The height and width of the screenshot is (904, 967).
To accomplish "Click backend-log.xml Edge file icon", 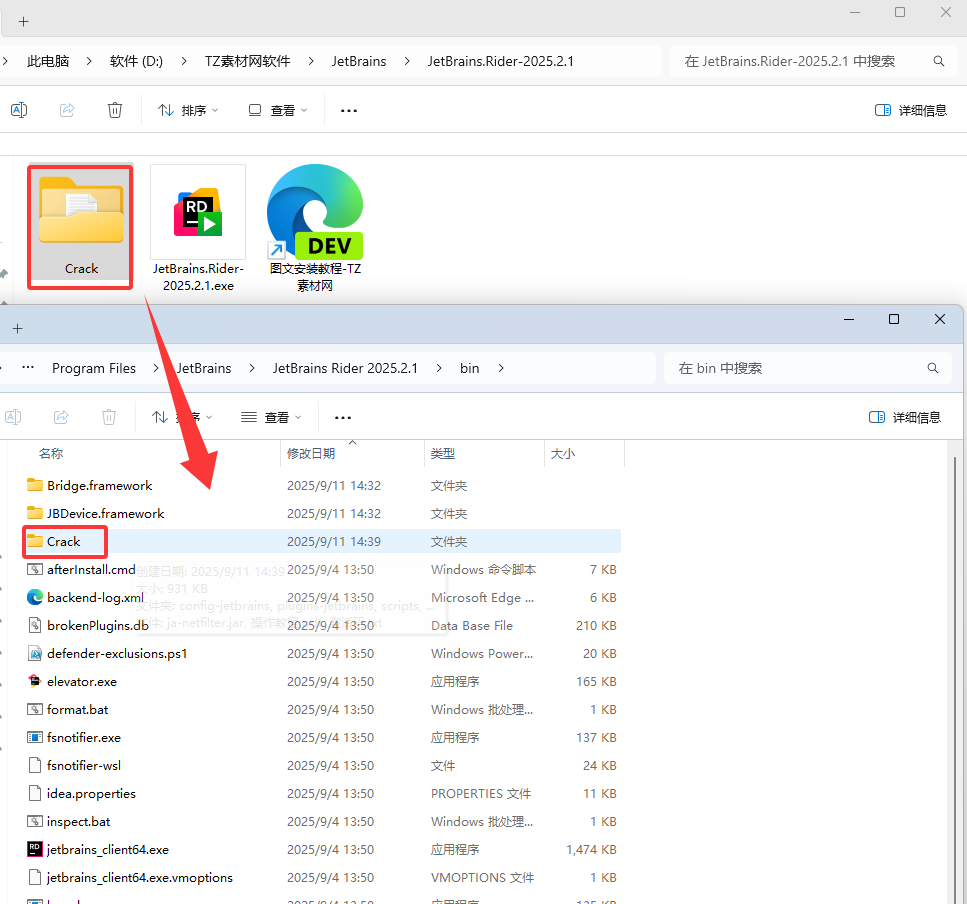I will pyautogui.click(x=35, y=597).
